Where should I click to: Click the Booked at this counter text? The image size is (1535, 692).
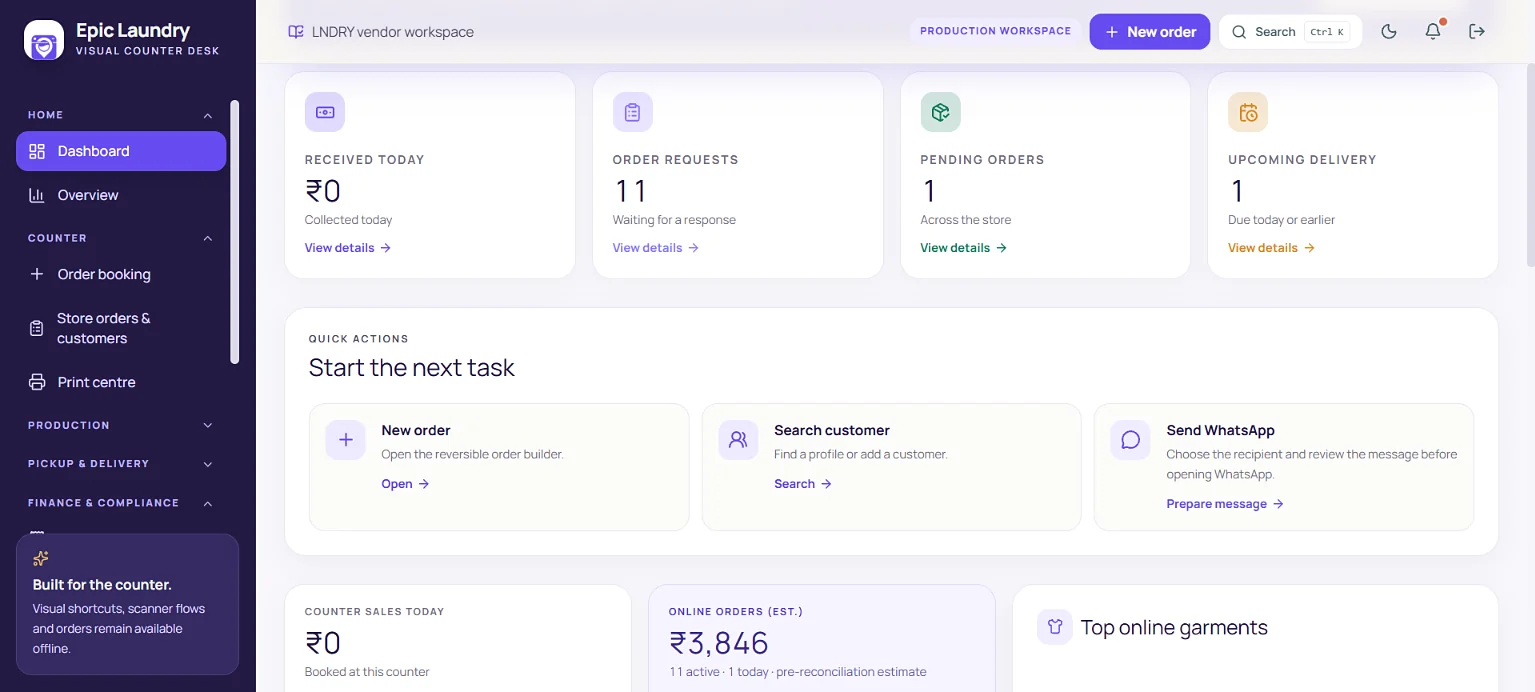tap(367, 672)
